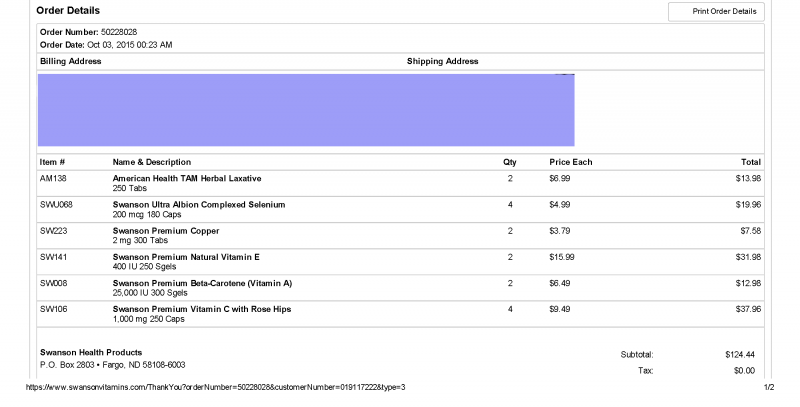Click Swanson Premium Vitamin C with Rose Hips
Screen dimensions: 800x407
[x=202, y=309]
